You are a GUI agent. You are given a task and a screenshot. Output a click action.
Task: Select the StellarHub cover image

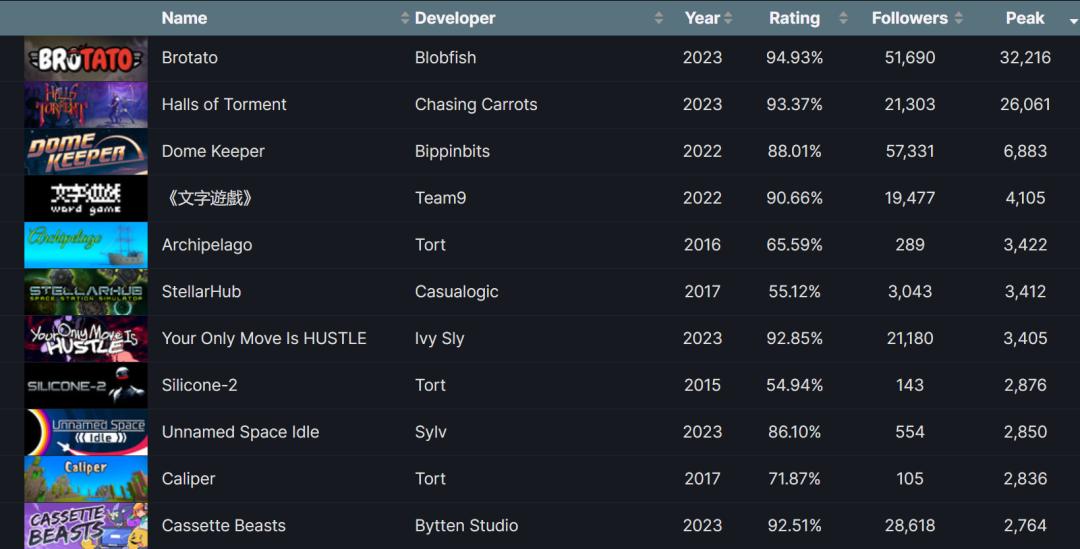[x=85, y=292]
